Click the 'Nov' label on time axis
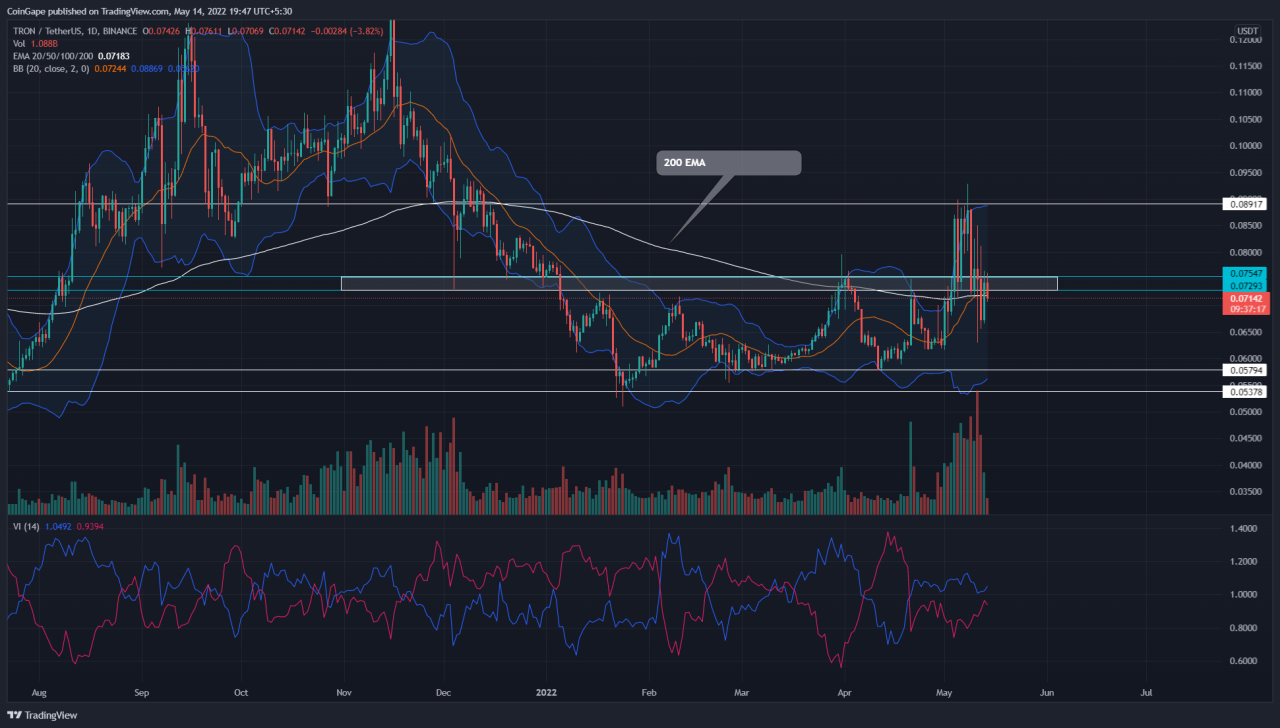The image size is (1280, 728). [x=344, y=690]
